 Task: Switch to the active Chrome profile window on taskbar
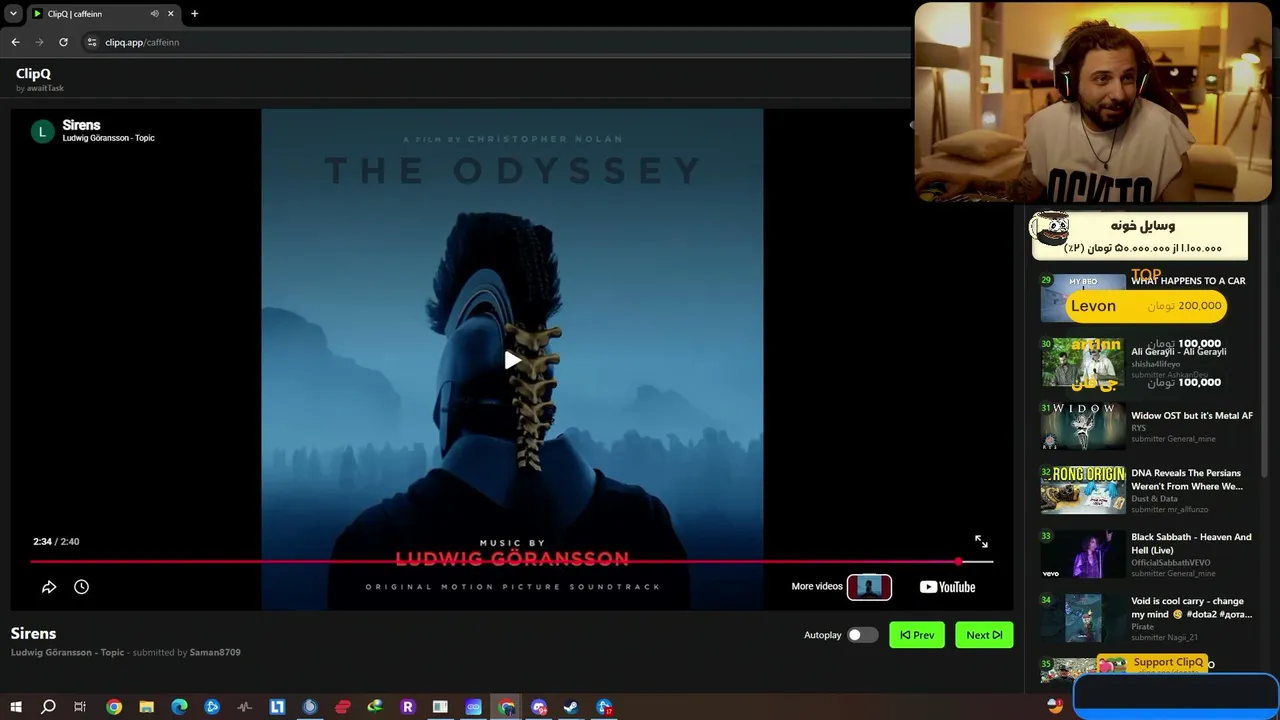(x=507, y=707)
